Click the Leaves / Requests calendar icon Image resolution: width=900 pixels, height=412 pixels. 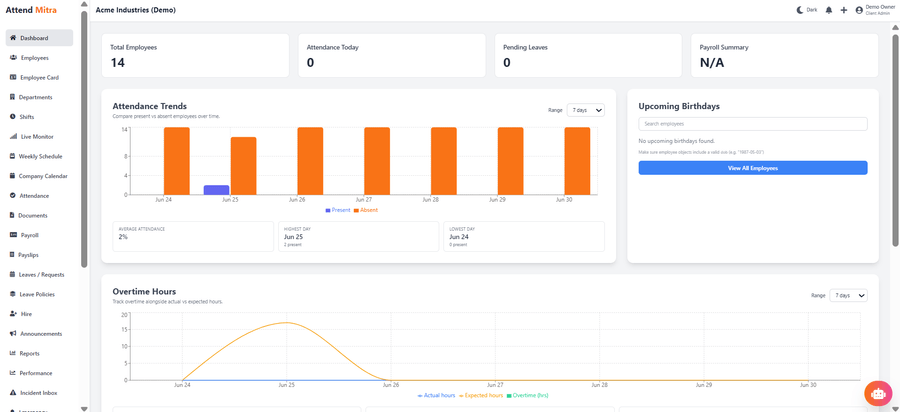pyautogui.click(x=13, y=274)
